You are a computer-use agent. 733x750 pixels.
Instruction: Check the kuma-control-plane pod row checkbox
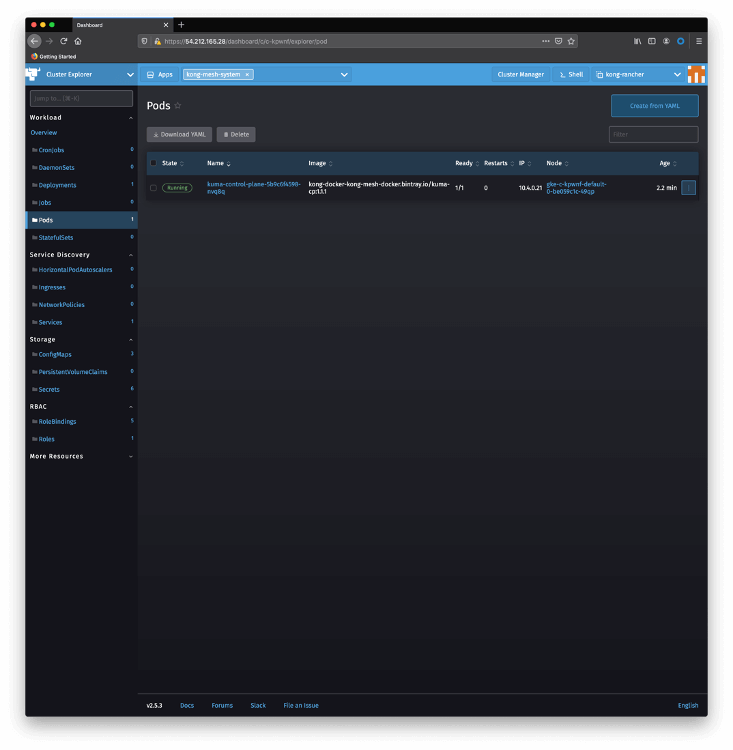153,188
